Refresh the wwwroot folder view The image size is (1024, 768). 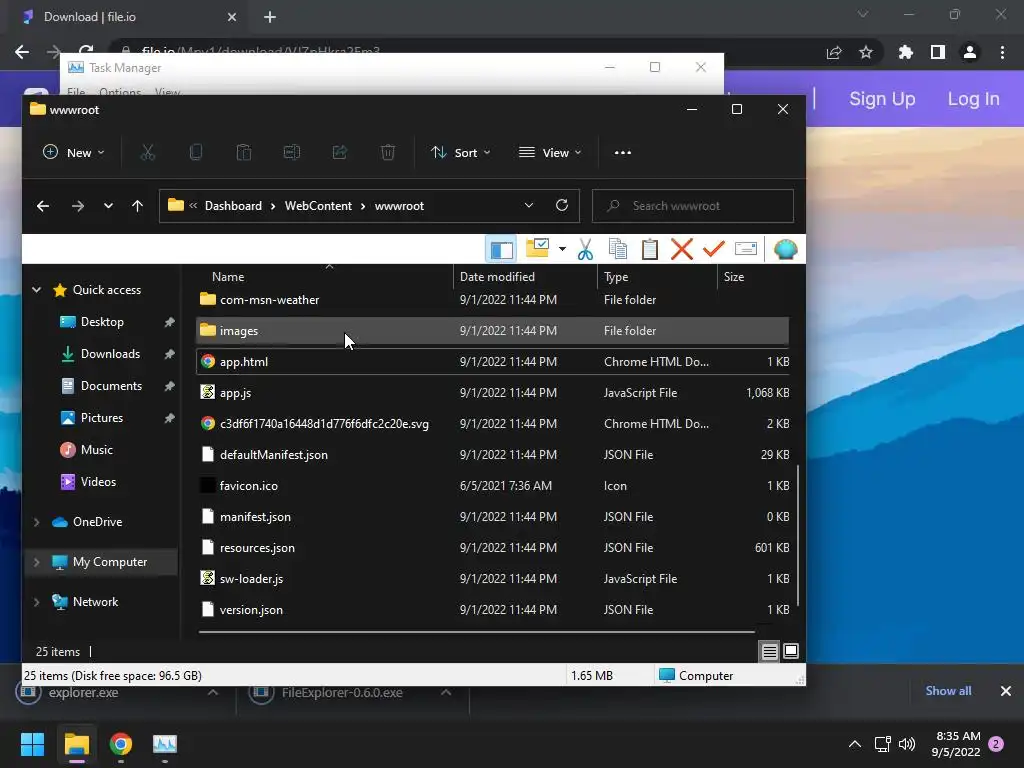(x=562, y=205)
